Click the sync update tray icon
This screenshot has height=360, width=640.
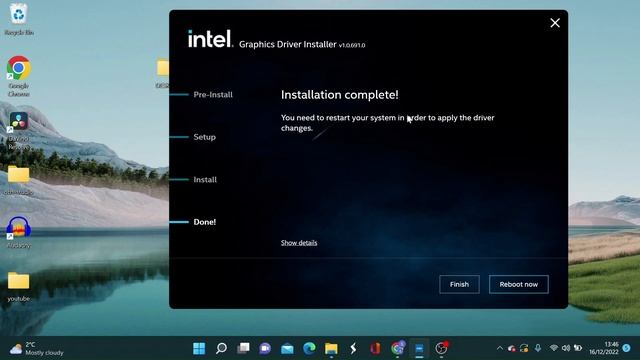[524, 348]
